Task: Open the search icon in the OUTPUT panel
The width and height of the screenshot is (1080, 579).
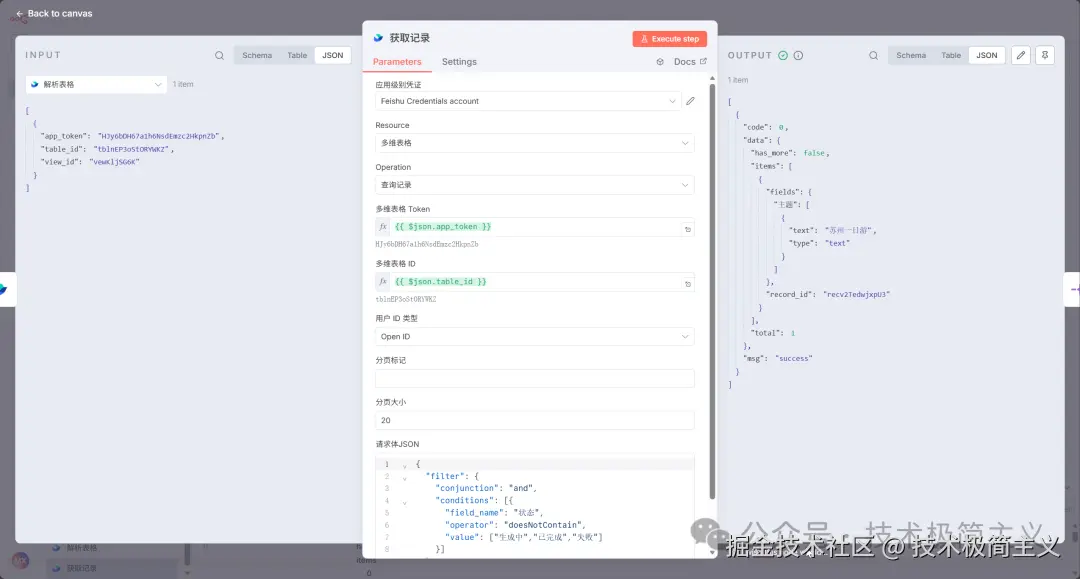Action: pos(873,55)
